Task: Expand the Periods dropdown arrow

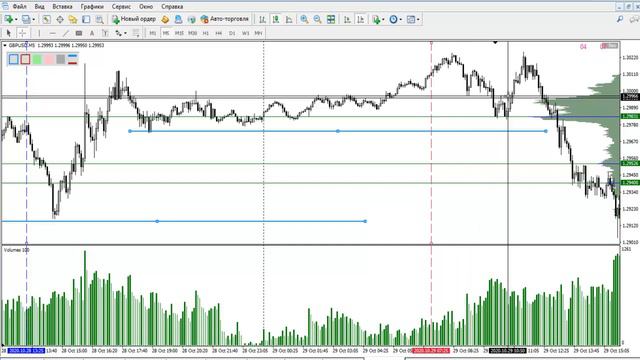Action: 400,19
